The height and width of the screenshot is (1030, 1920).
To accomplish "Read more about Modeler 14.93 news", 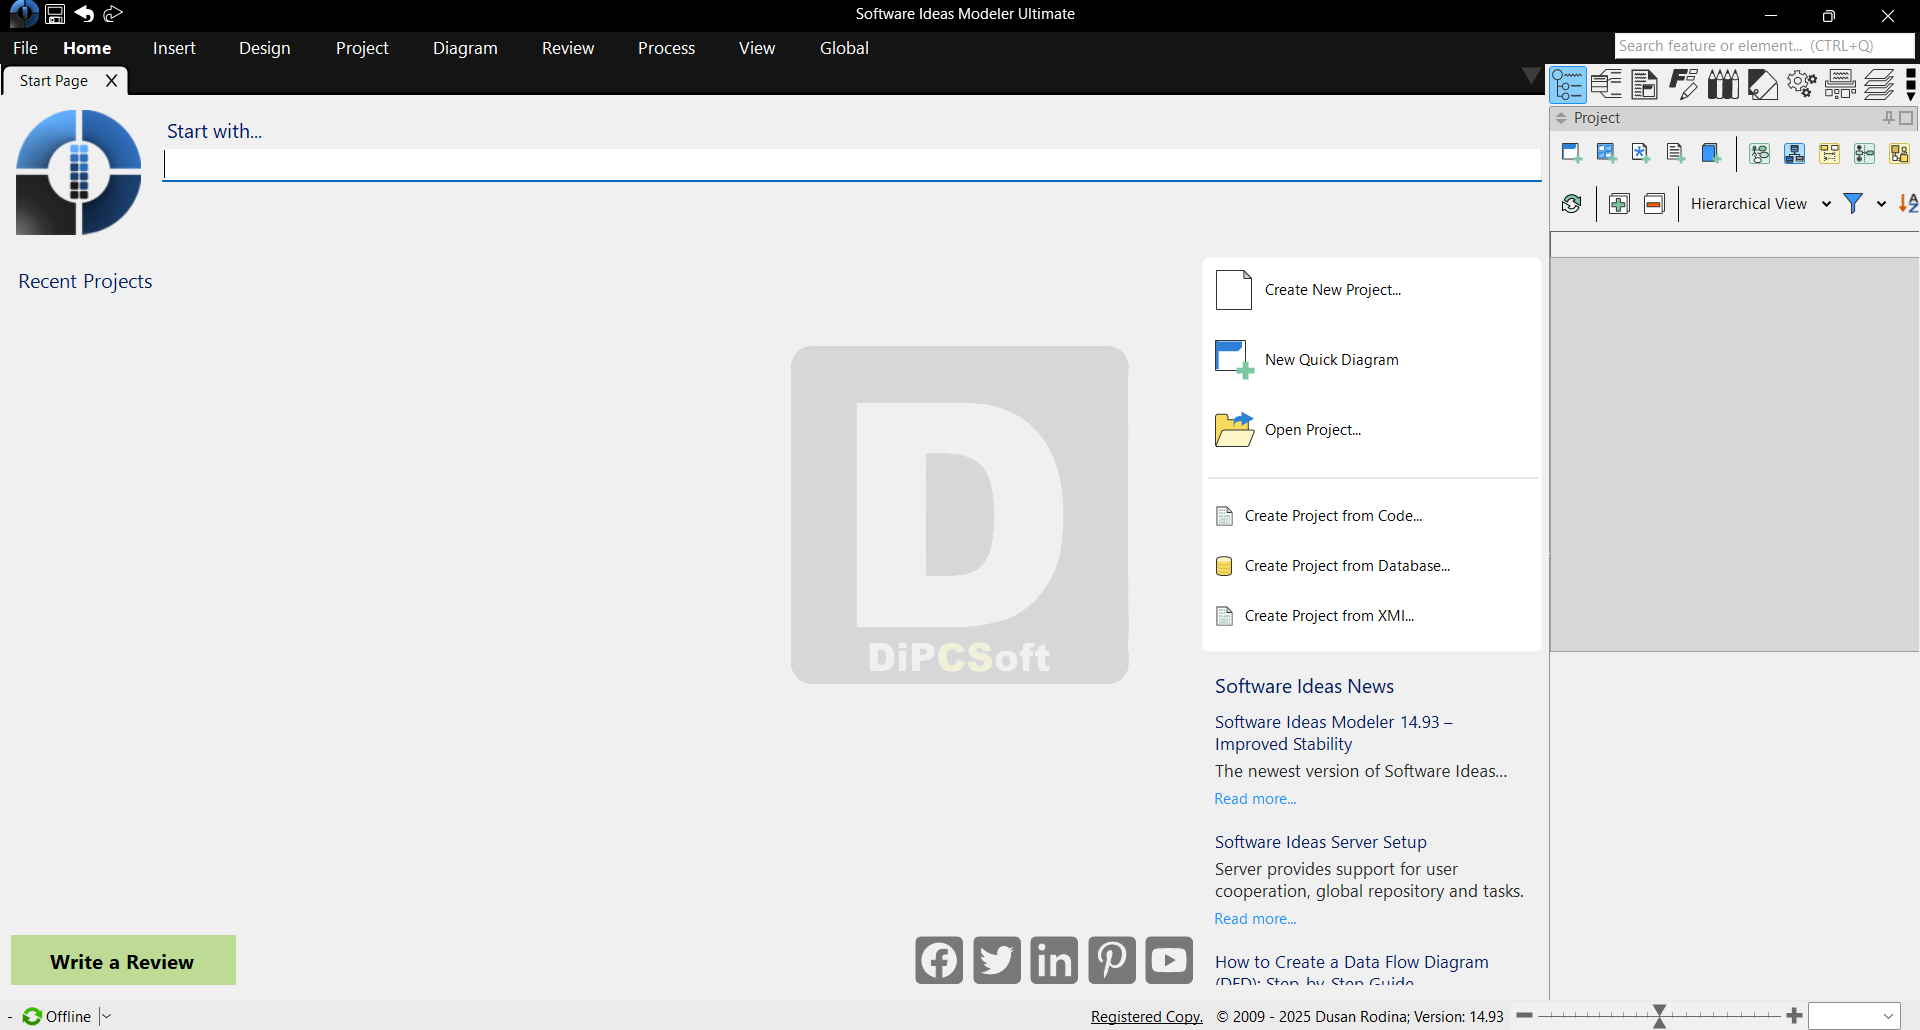I will [1255, 799].
